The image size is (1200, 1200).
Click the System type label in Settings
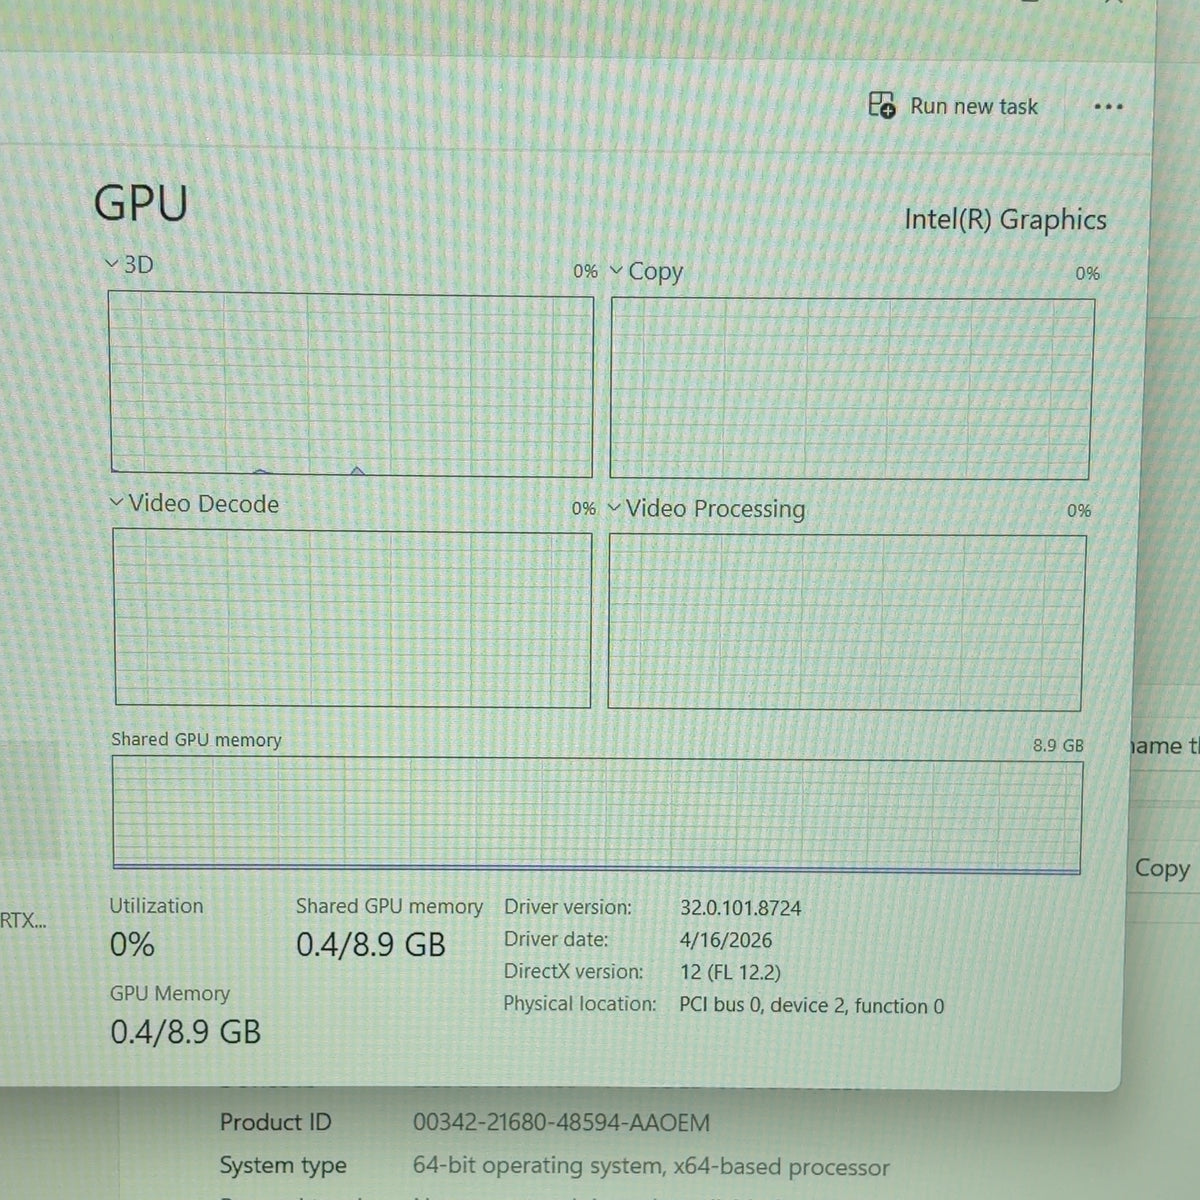[283, 1165]
